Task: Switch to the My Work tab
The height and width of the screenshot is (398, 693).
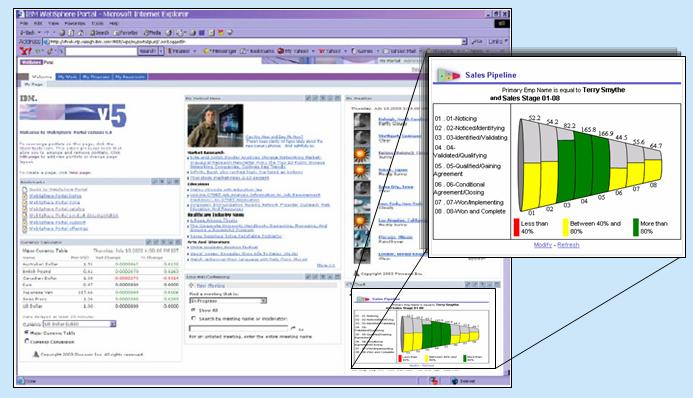Action: (67, 77)
